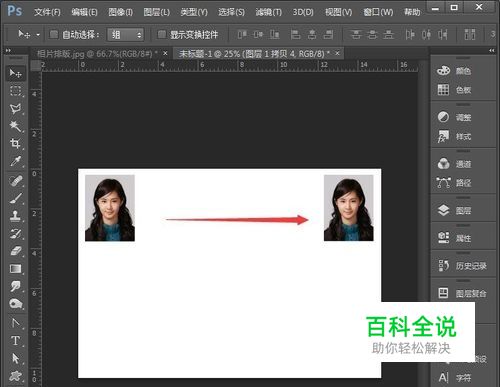The height and width of the screenshot is (387, 500).
Task: Click Align Top Edges in options bar
Action: 242,34
